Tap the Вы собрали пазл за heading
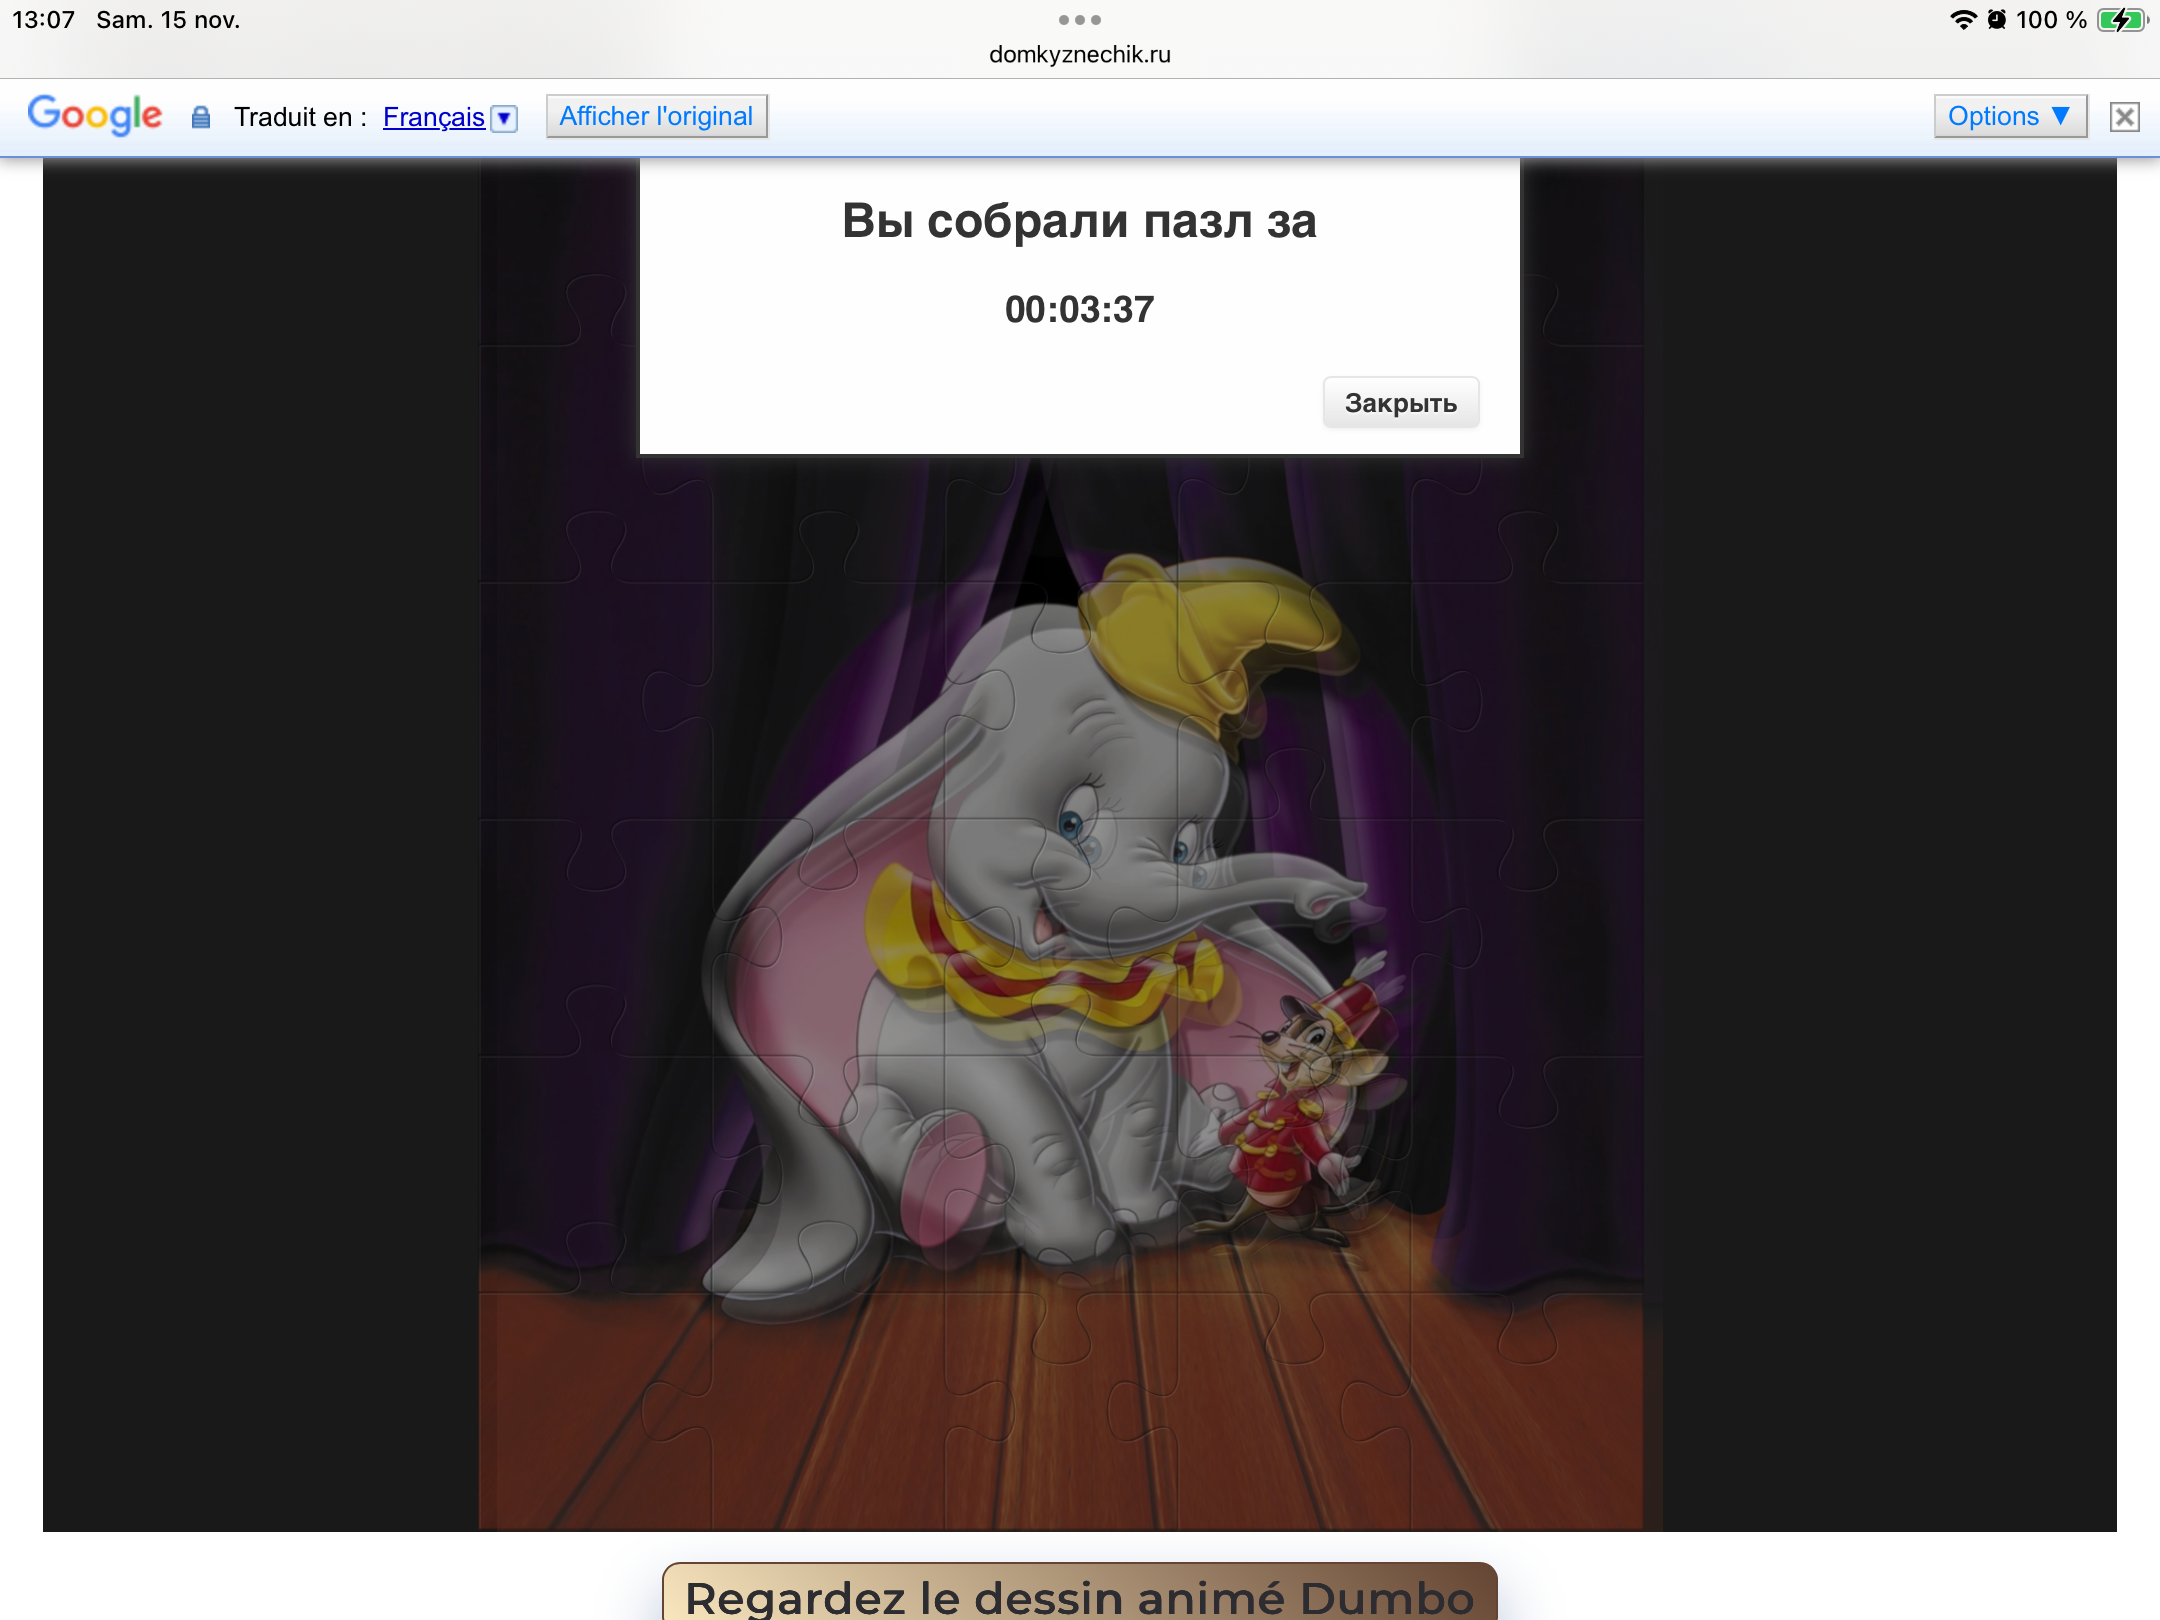The width and height of the screenshot is (2160, 1620). coord(1079,221)
